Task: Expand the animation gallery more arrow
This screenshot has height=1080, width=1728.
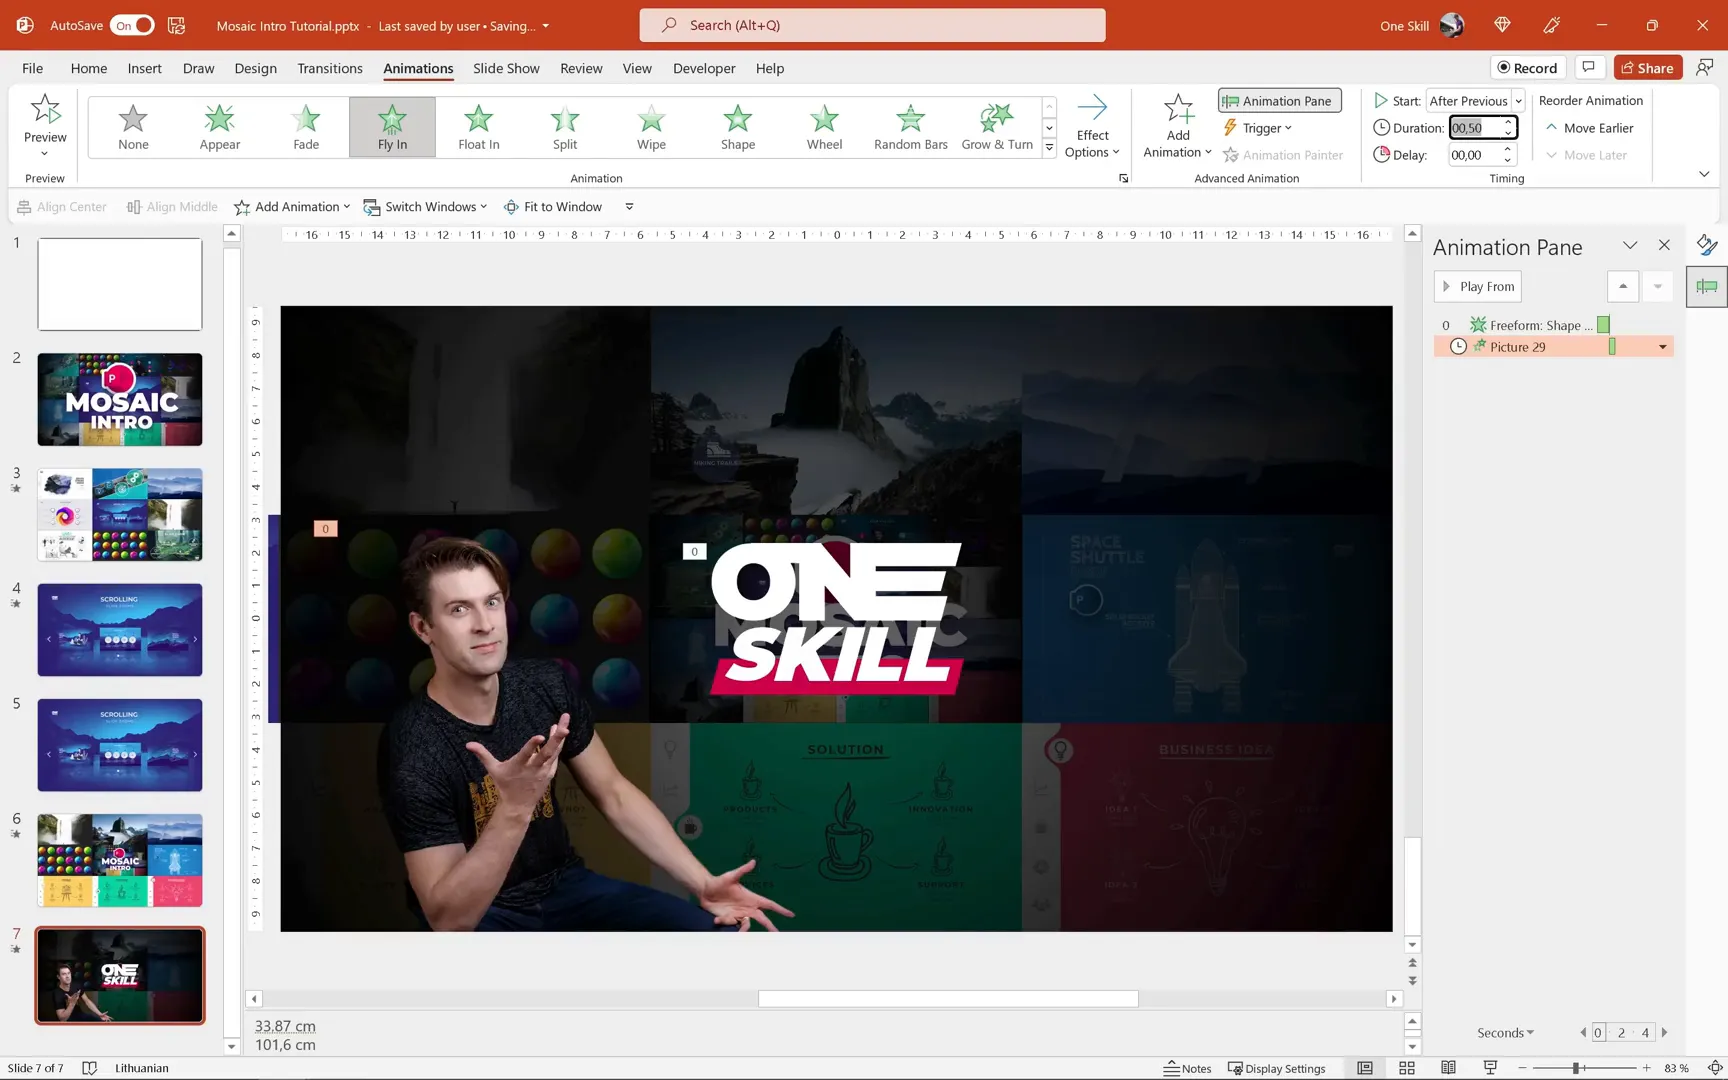Action: pos(1049,148)
